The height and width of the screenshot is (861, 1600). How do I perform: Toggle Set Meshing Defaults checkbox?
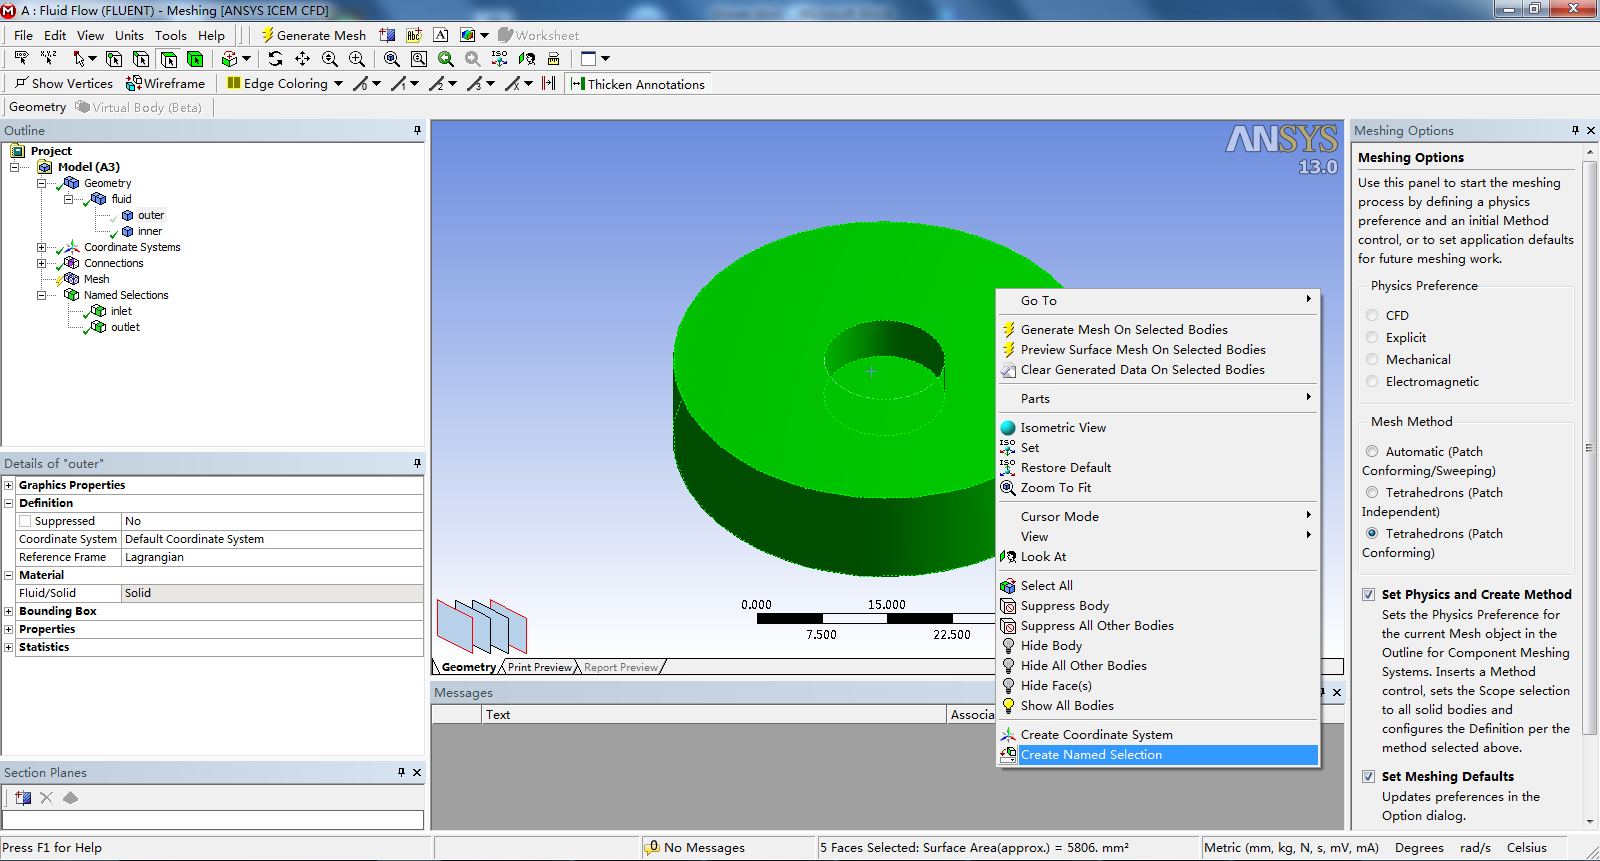(1368, 776)
